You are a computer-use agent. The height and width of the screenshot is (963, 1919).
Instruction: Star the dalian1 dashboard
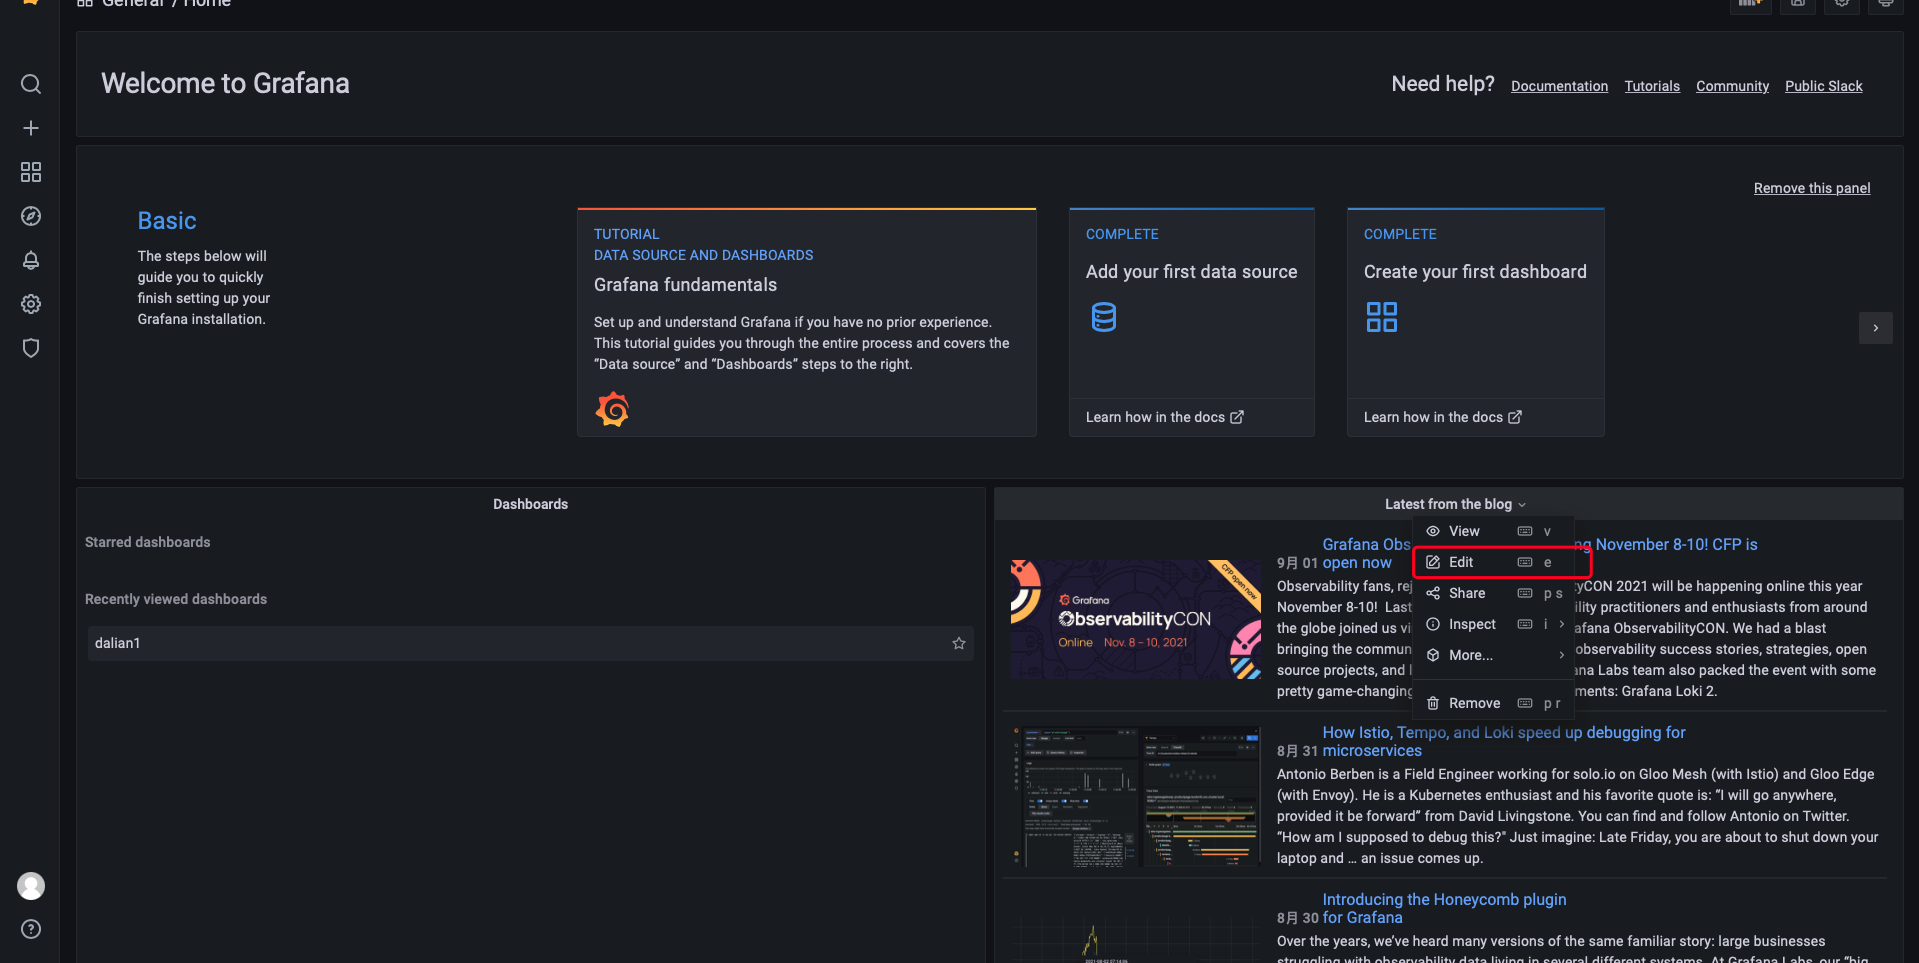[x=958, y=643]
